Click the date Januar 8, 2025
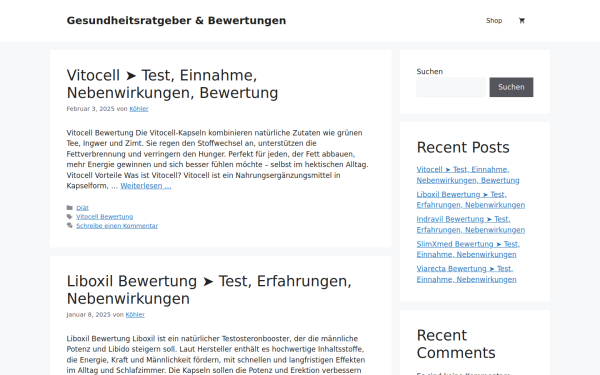Image resolution: width=600 pixels, height=375 pixels. pos(88,315)
